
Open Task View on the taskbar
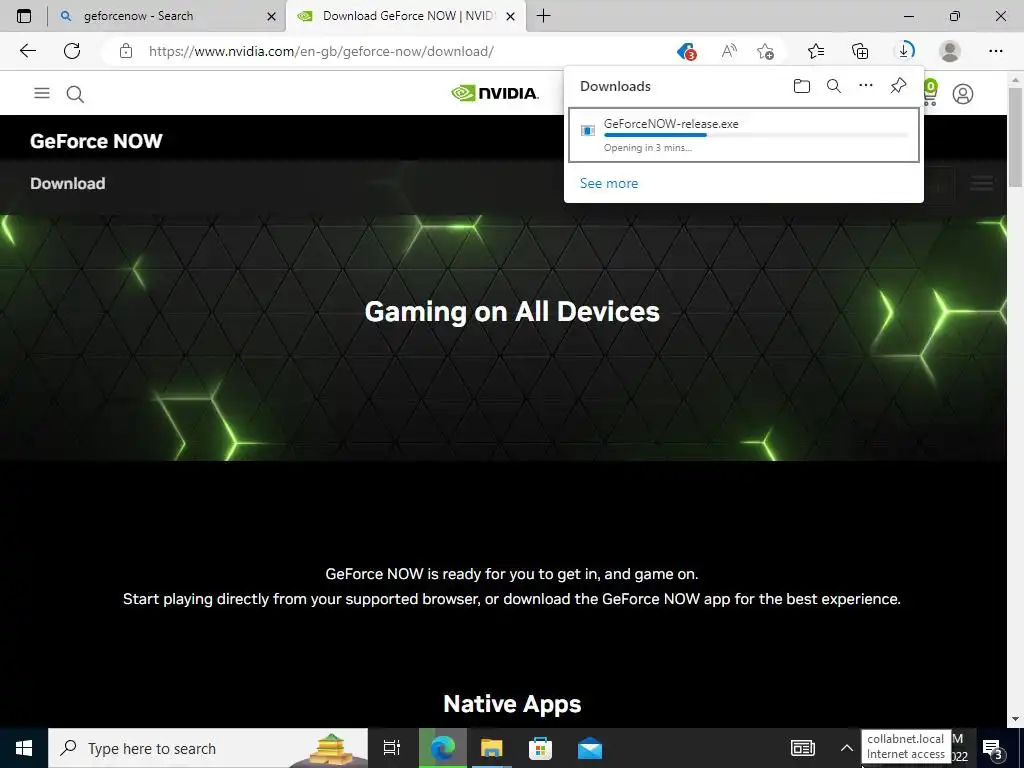click(391, 748)
